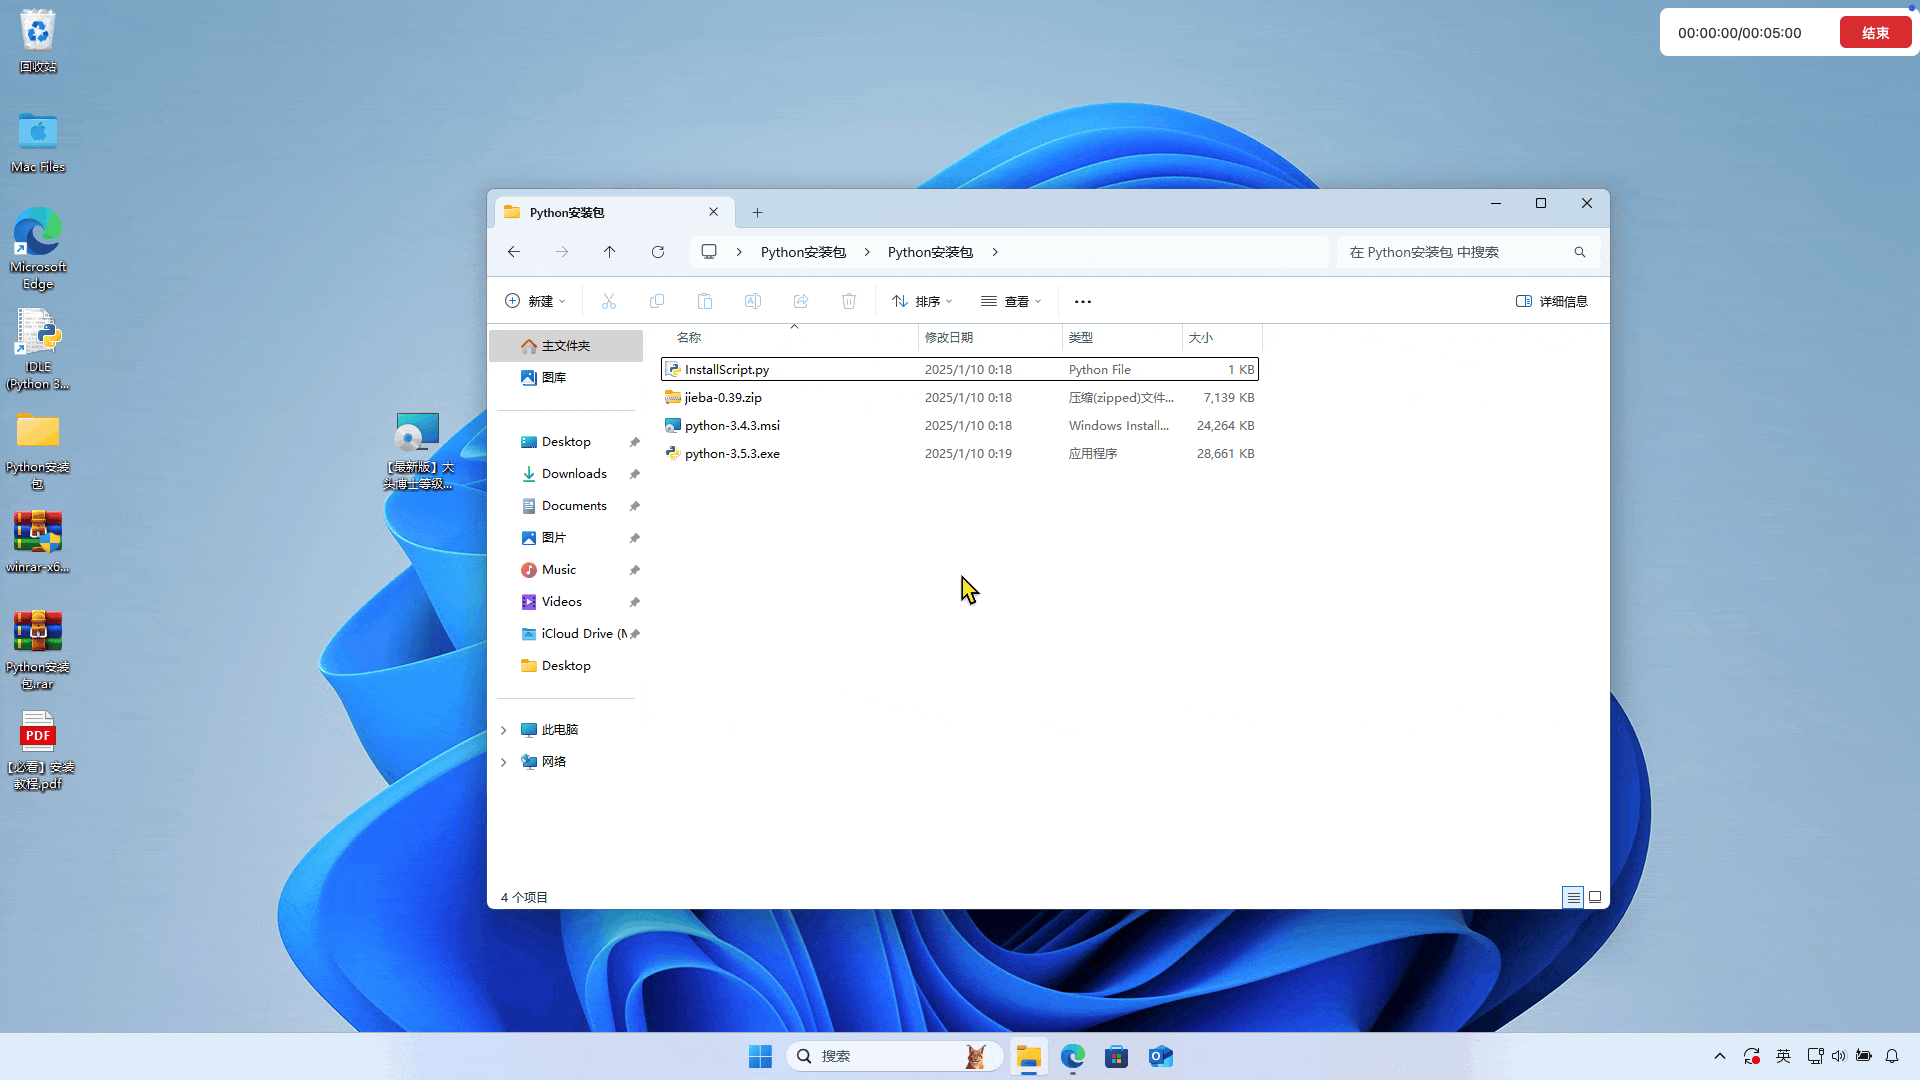Switch to the details list view
This screenshot has width=1920, height=1080.
1573,897
